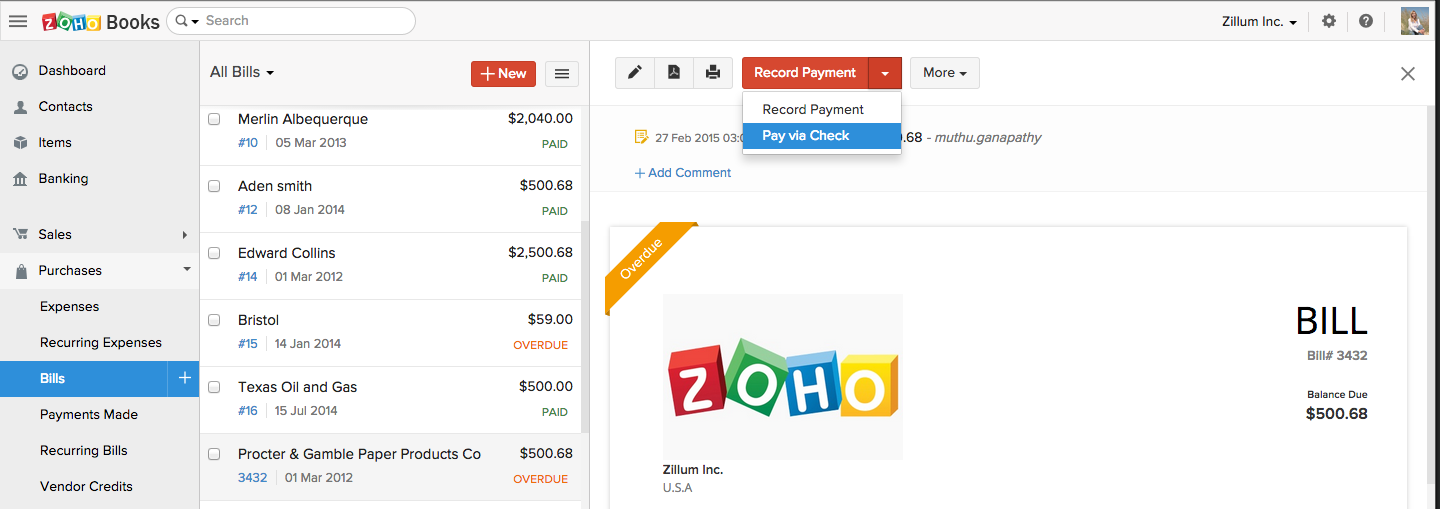Click the Add Comment link
The width and height of the screenshot is (1440, 509).
(x=683, y=173)
